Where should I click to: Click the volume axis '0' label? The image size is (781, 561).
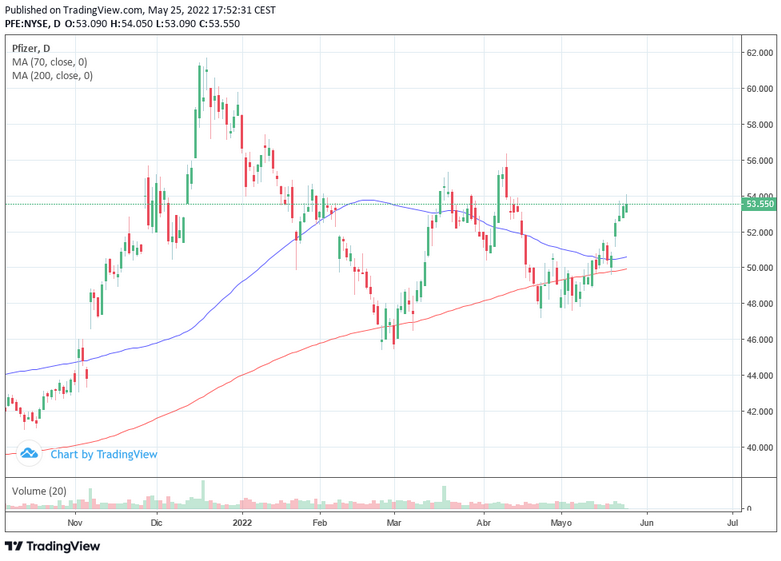click(x=749, y=509)
